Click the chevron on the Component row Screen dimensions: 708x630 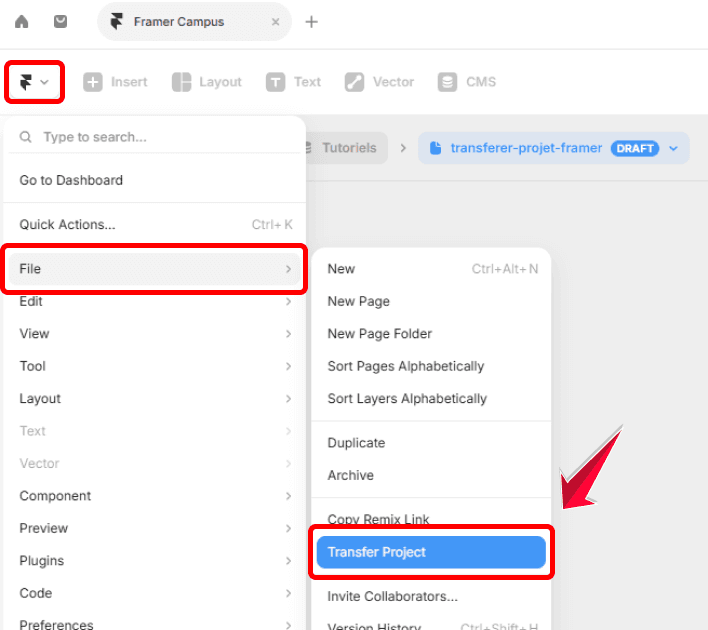point(289,496)
